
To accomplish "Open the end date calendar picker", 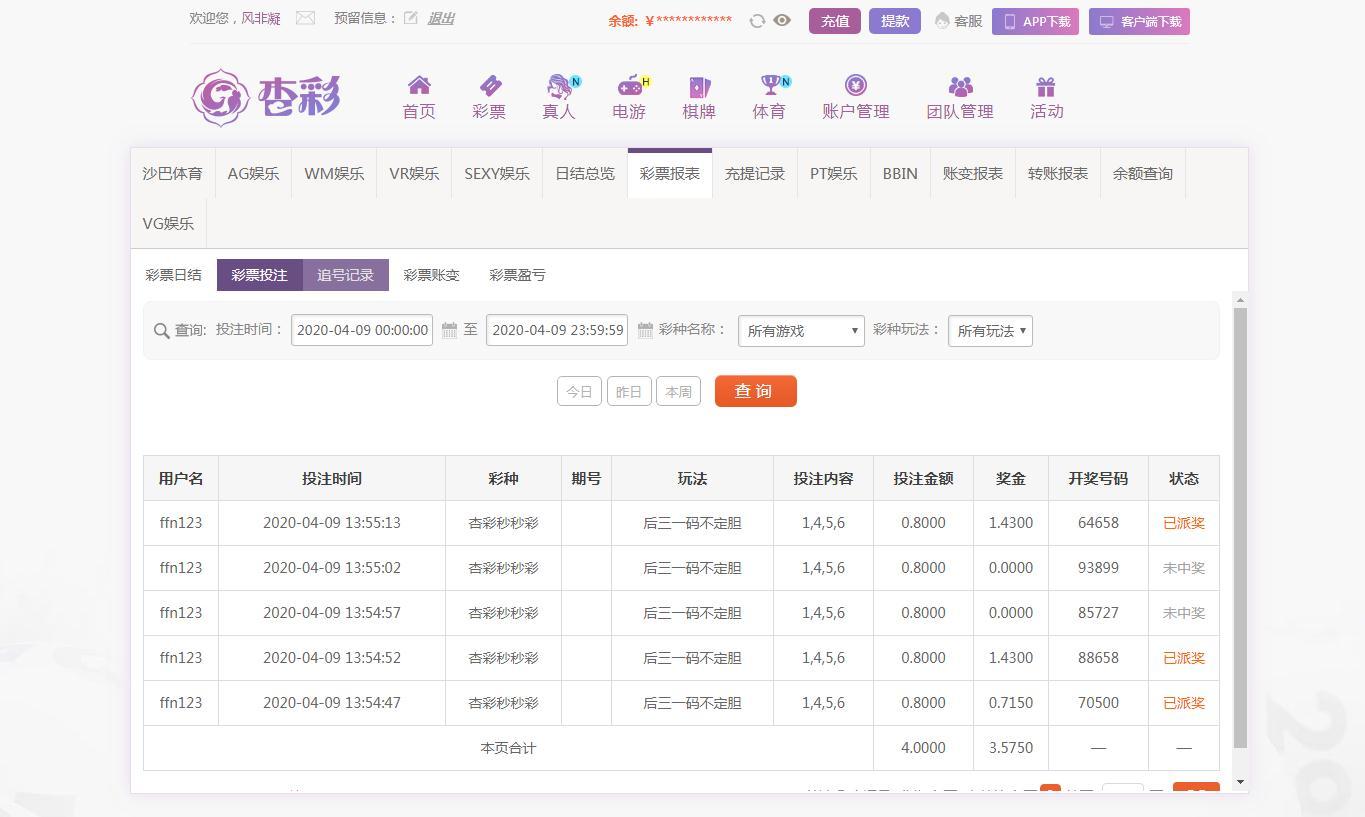I will pyautogui.click(x=645, y=330).
